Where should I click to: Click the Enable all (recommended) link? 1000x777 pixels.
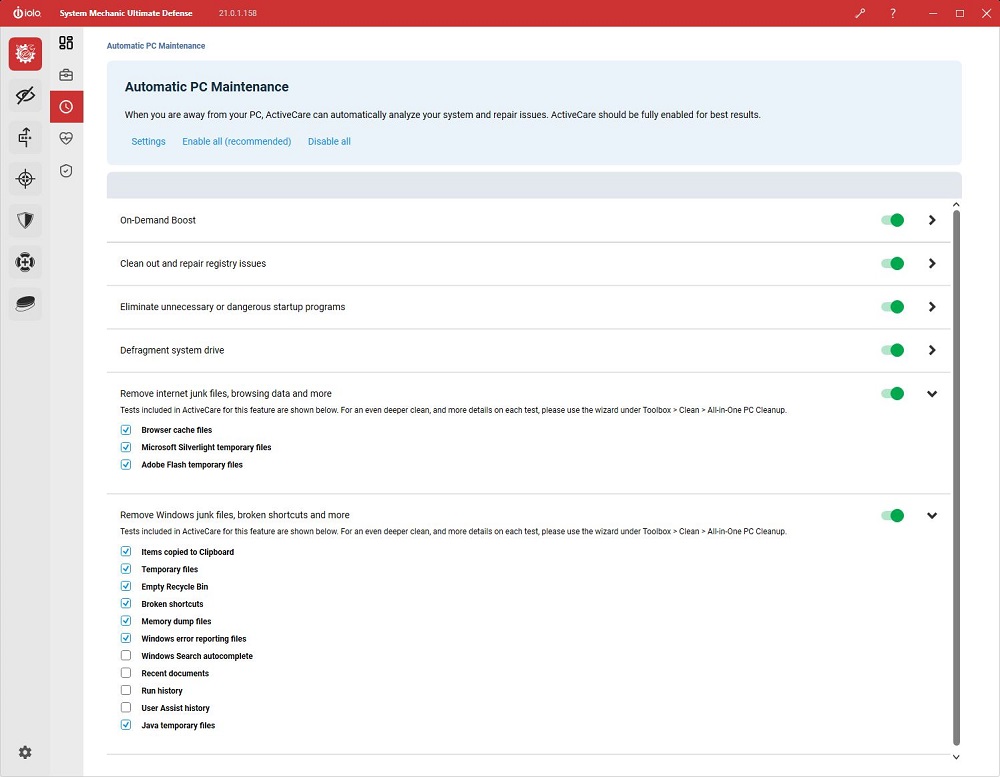(x=237, y=142)
